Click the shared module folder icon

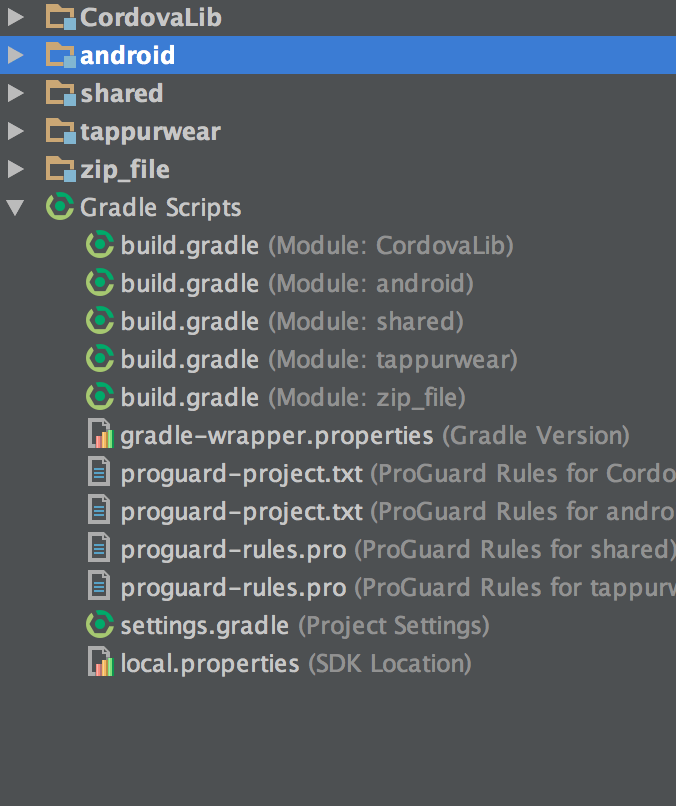(x=61, y=93)
